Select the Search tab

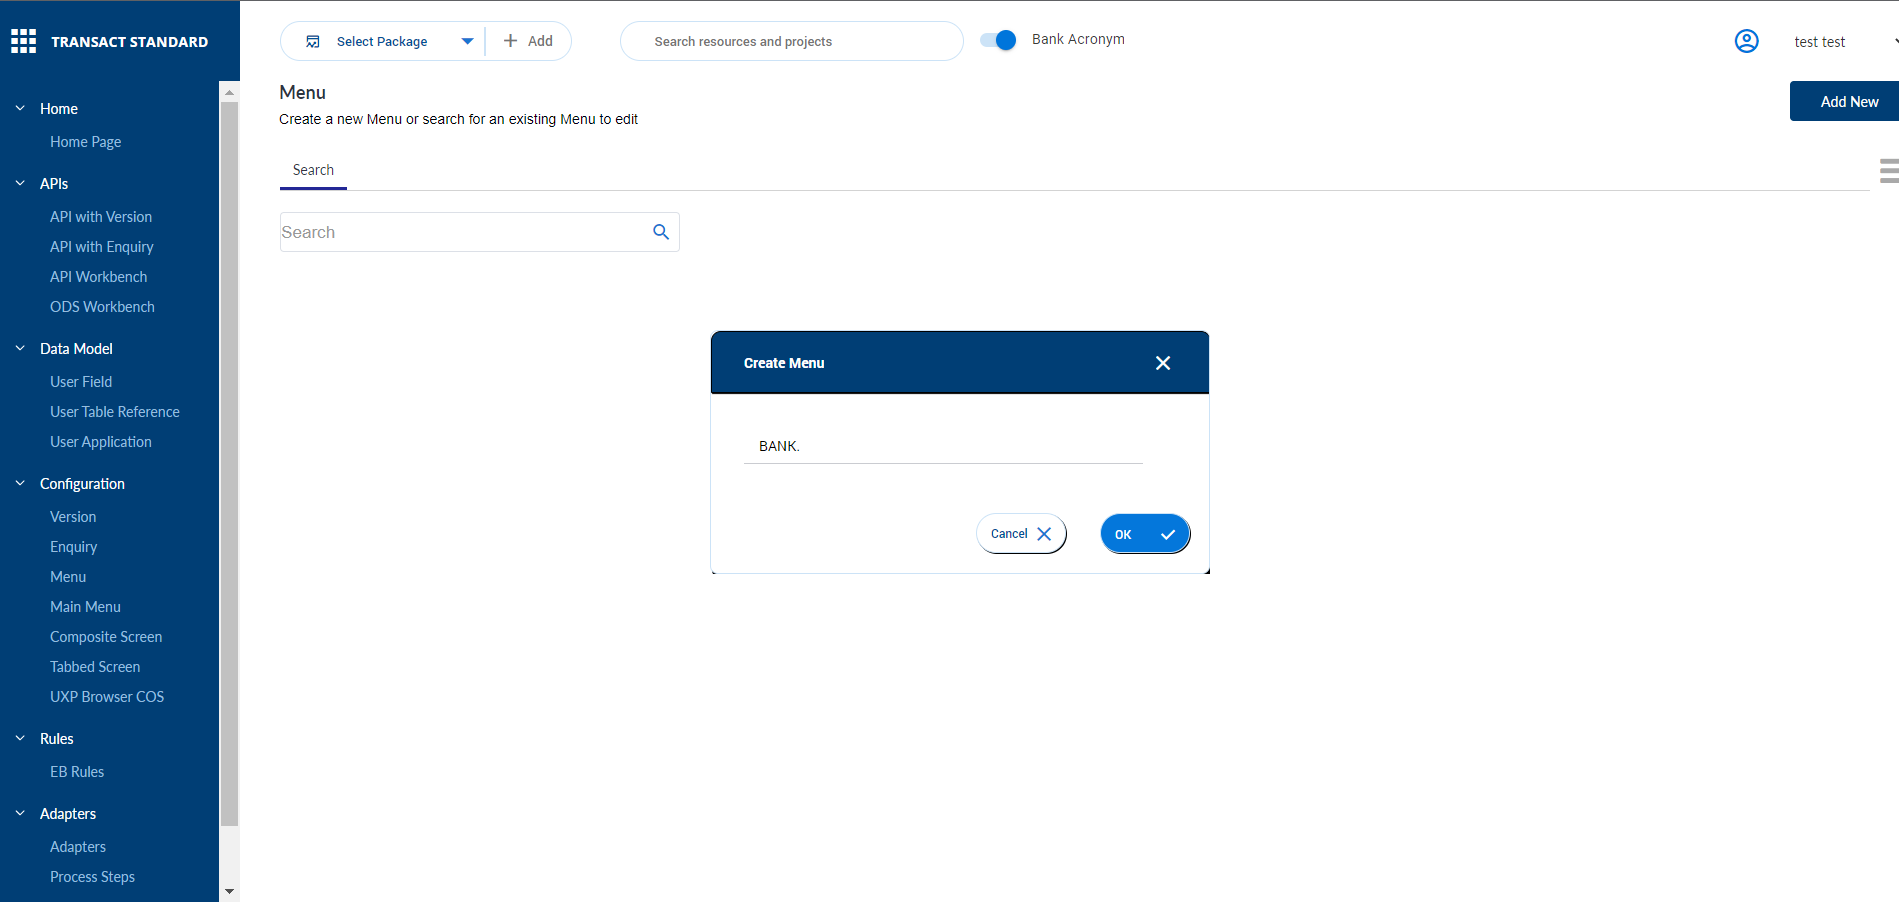click(313, 171)
